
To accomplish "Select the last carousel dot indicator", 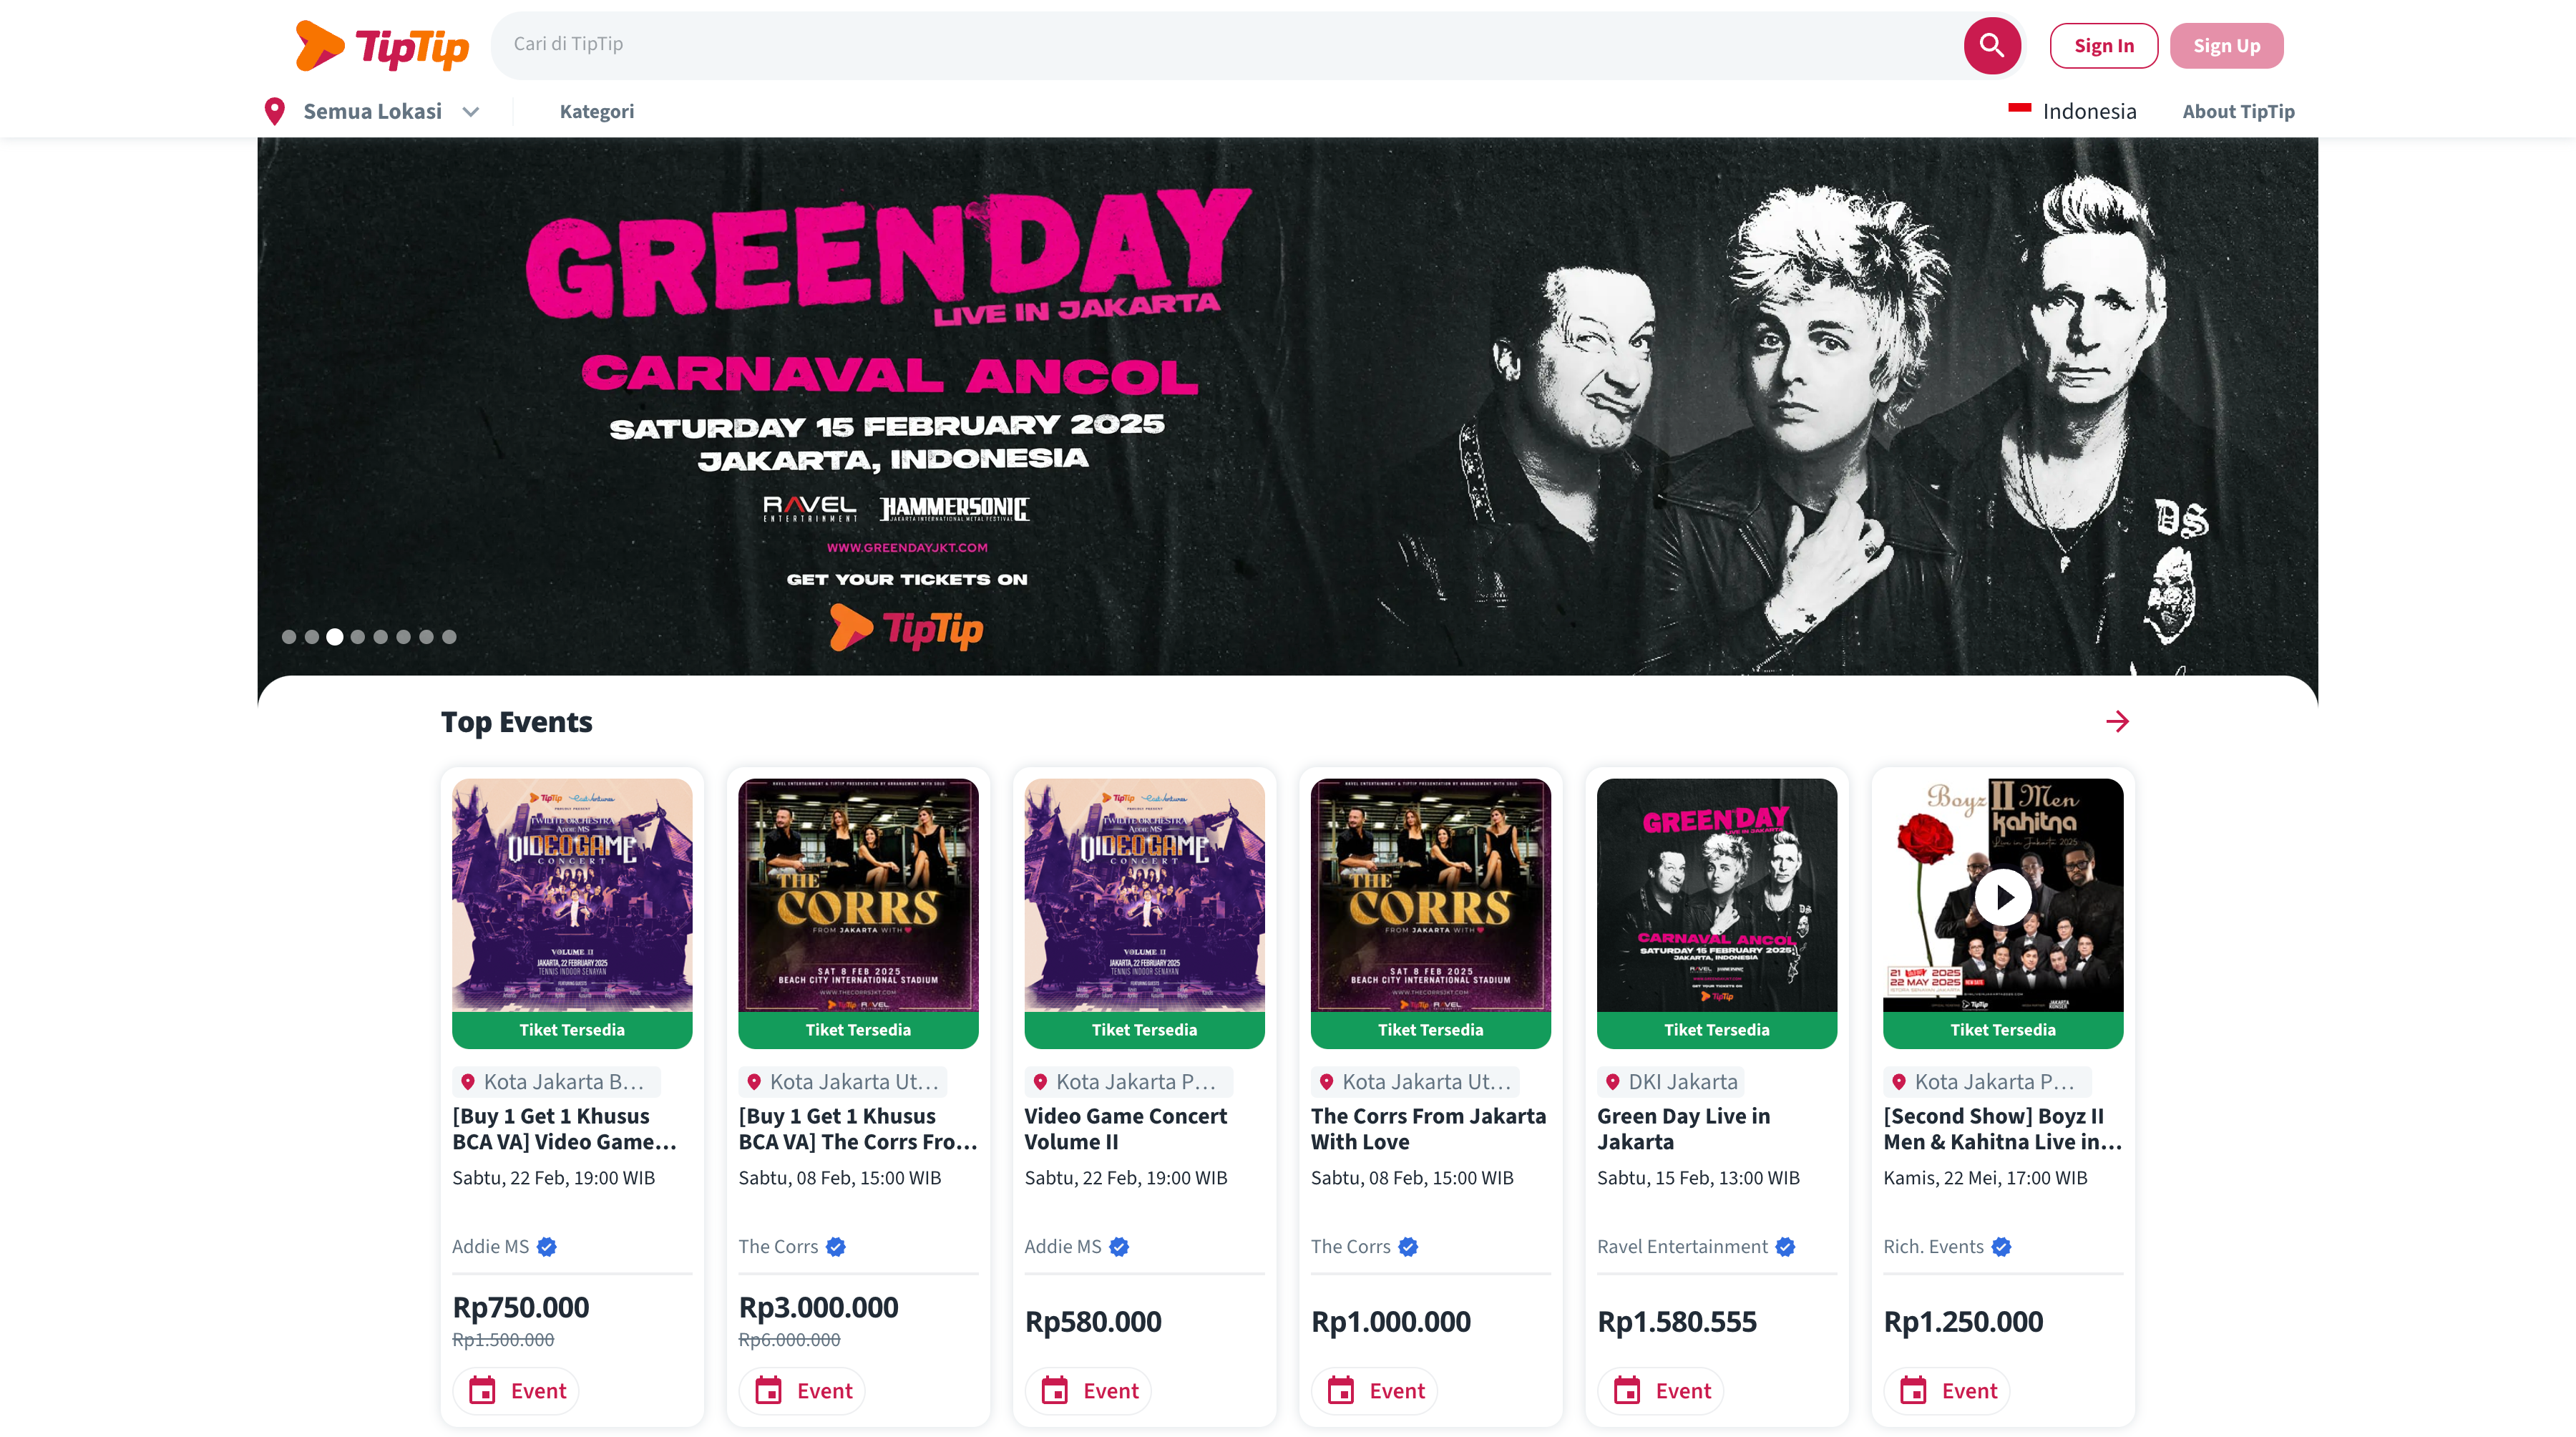I will (x=449, y=636).
